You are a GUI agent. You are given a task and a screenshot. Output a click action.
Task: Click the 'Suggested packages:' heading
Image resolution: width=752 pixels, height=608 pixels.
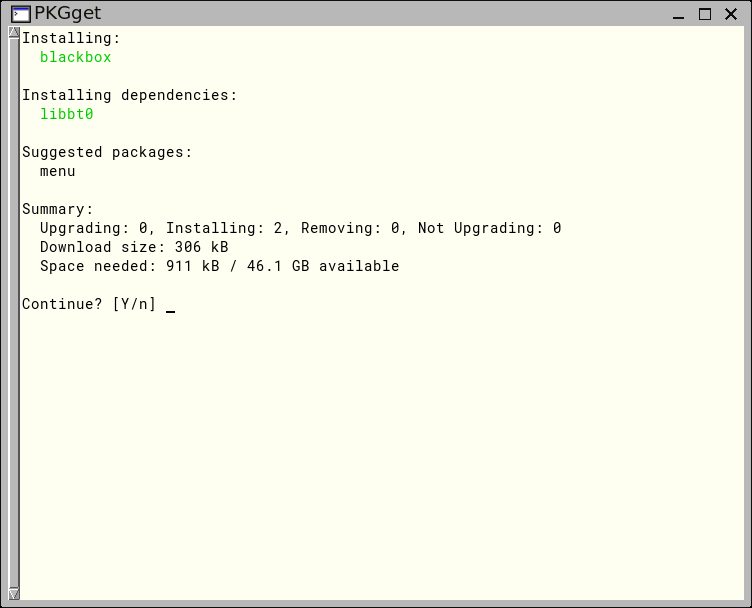[x=107, y=152]
